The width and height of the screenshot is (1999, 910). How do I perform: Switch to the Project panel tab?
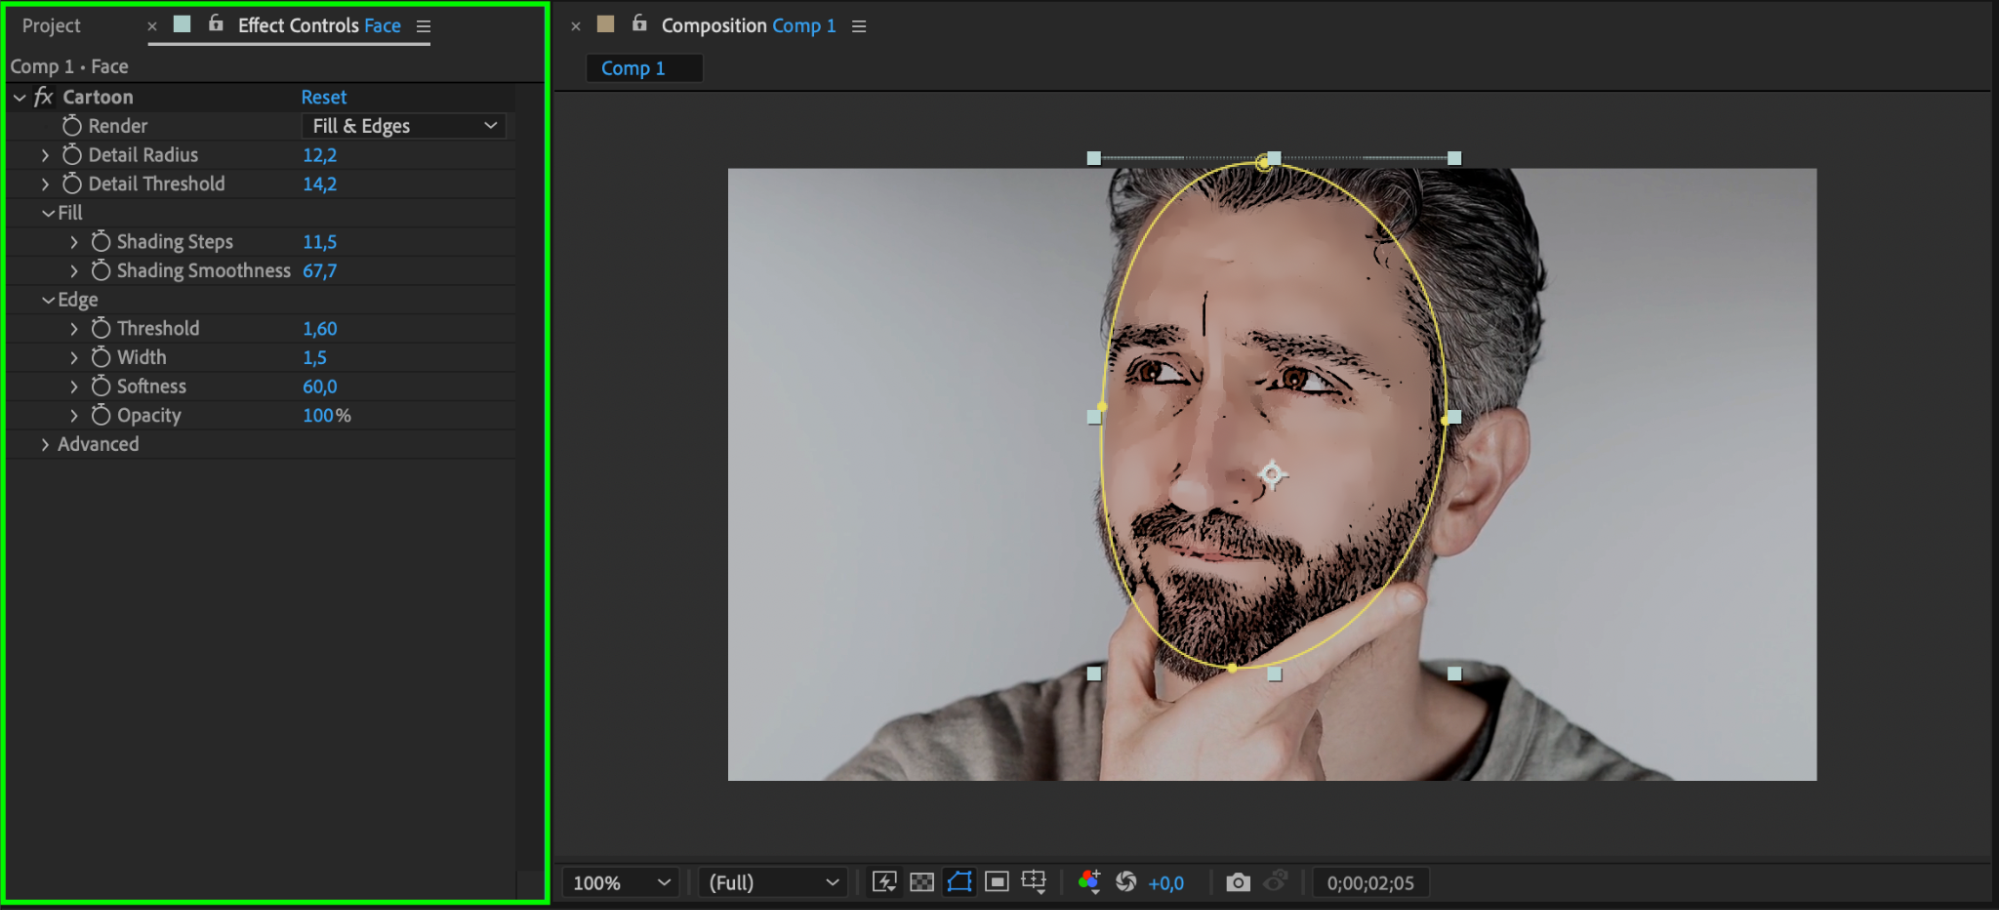[x=51, y=26]
